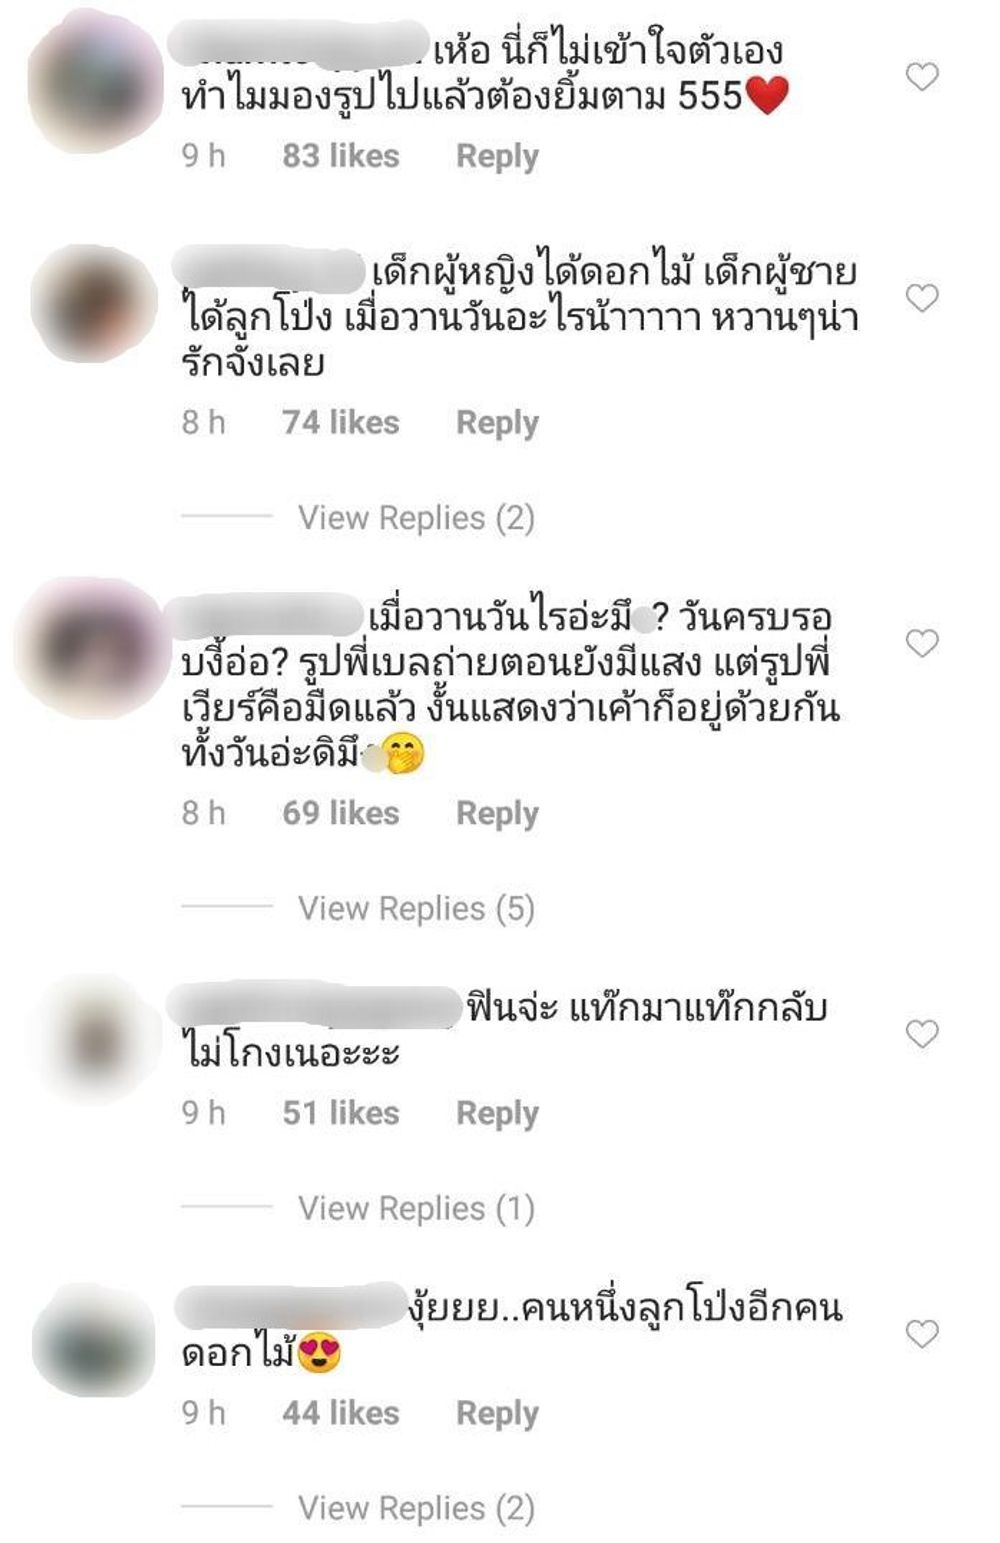Like the comment with 44 likes
This screenshot has height=1543, width=1000.
click(x=922, y=1333)
